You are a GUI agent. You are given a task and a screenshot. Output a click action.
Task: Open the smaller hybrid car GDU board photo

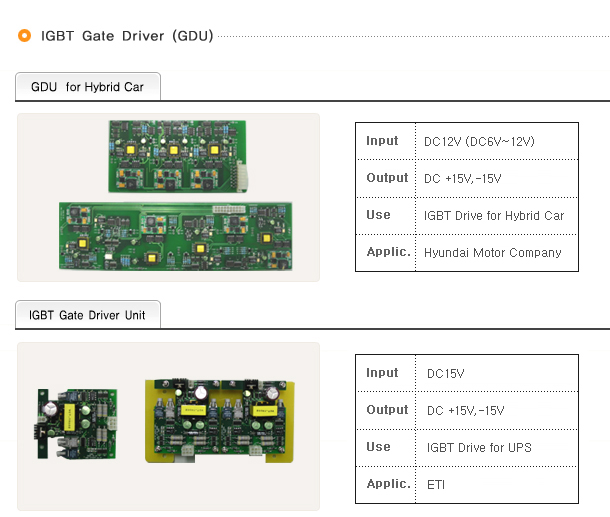click(178, 156)
